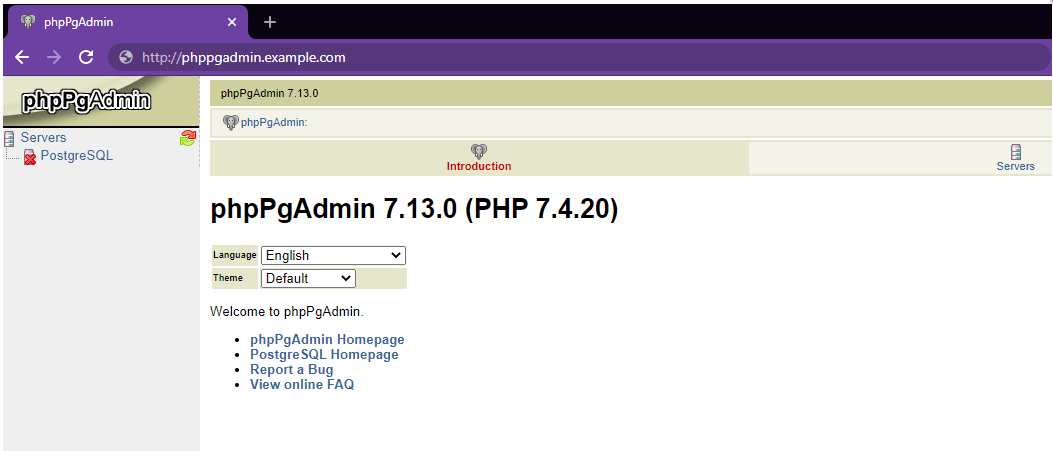Open the View online FAQ link
The image size is (1053, 451).
click(x=302, y=385)
